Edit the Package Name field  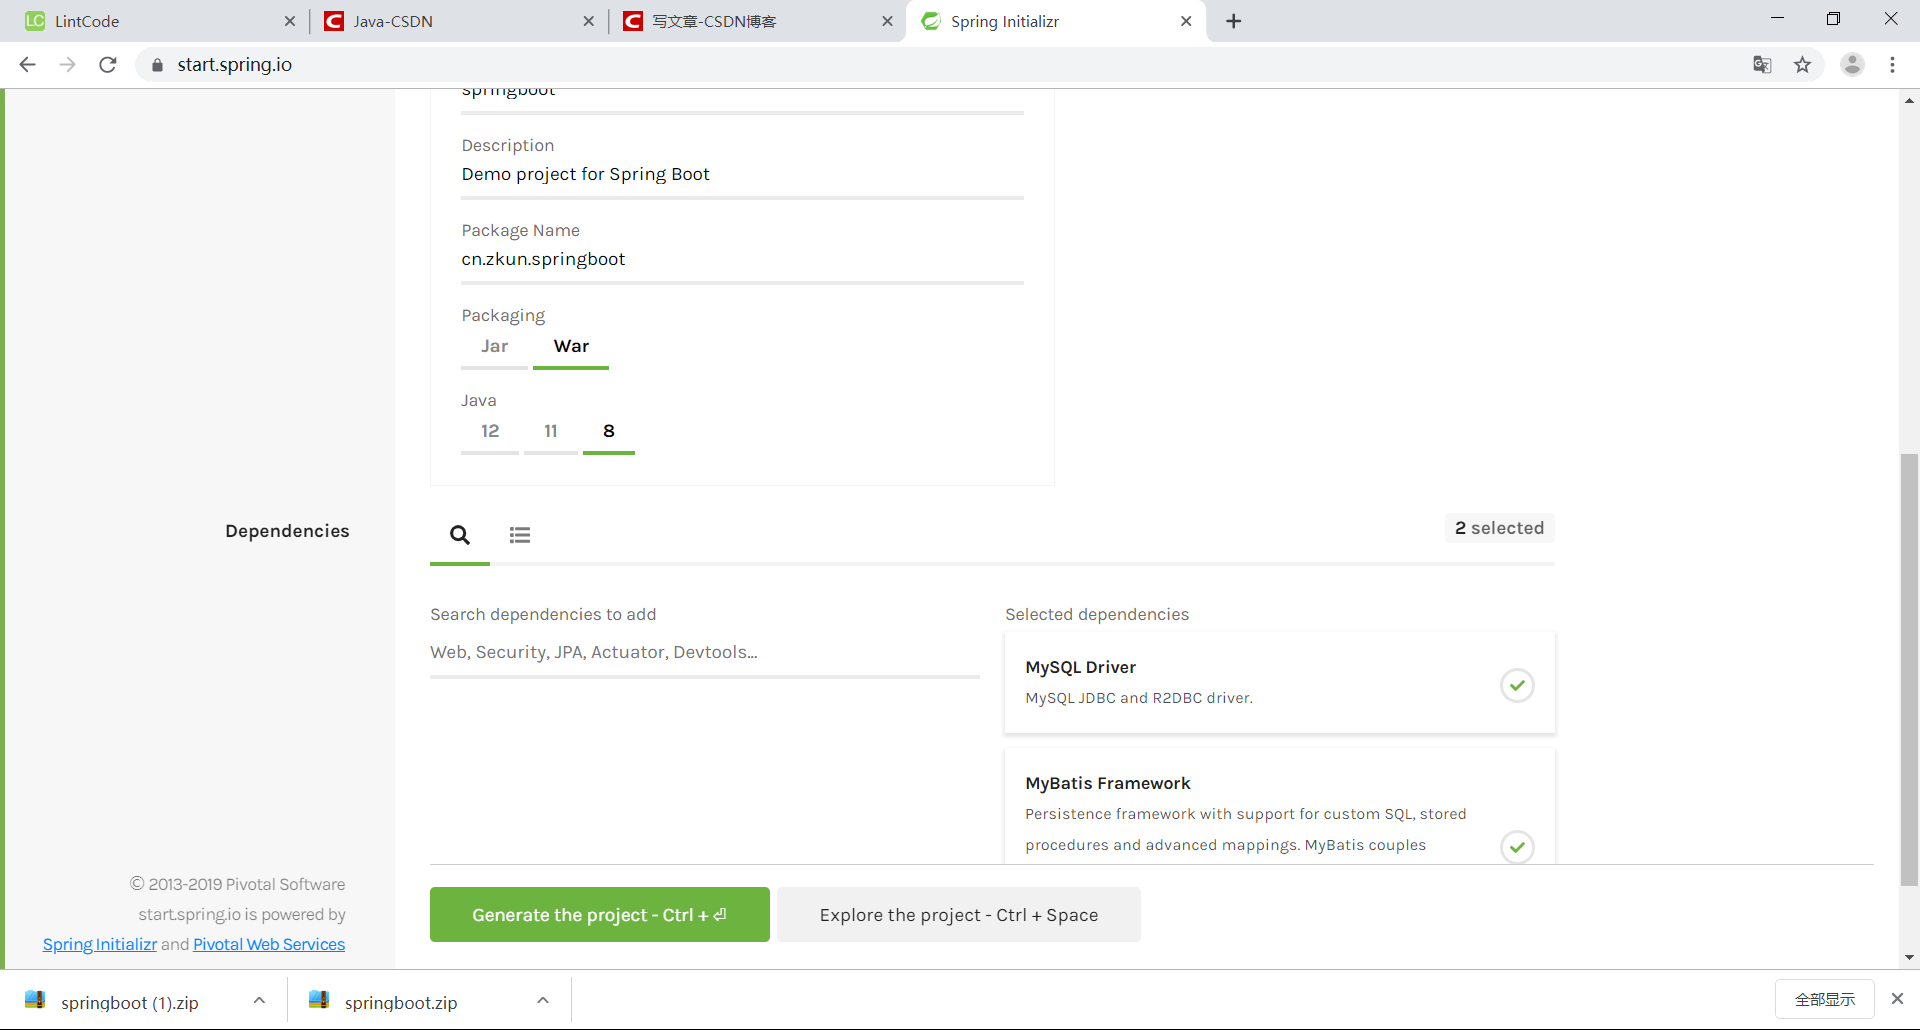coord(742,260)
